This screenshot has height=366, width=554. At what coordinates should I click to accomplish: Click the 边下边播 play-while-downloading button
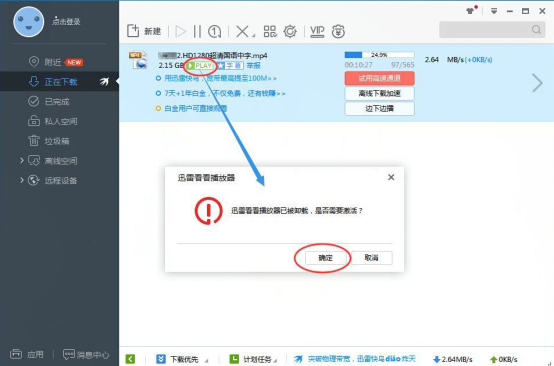[x=379, y=109]
